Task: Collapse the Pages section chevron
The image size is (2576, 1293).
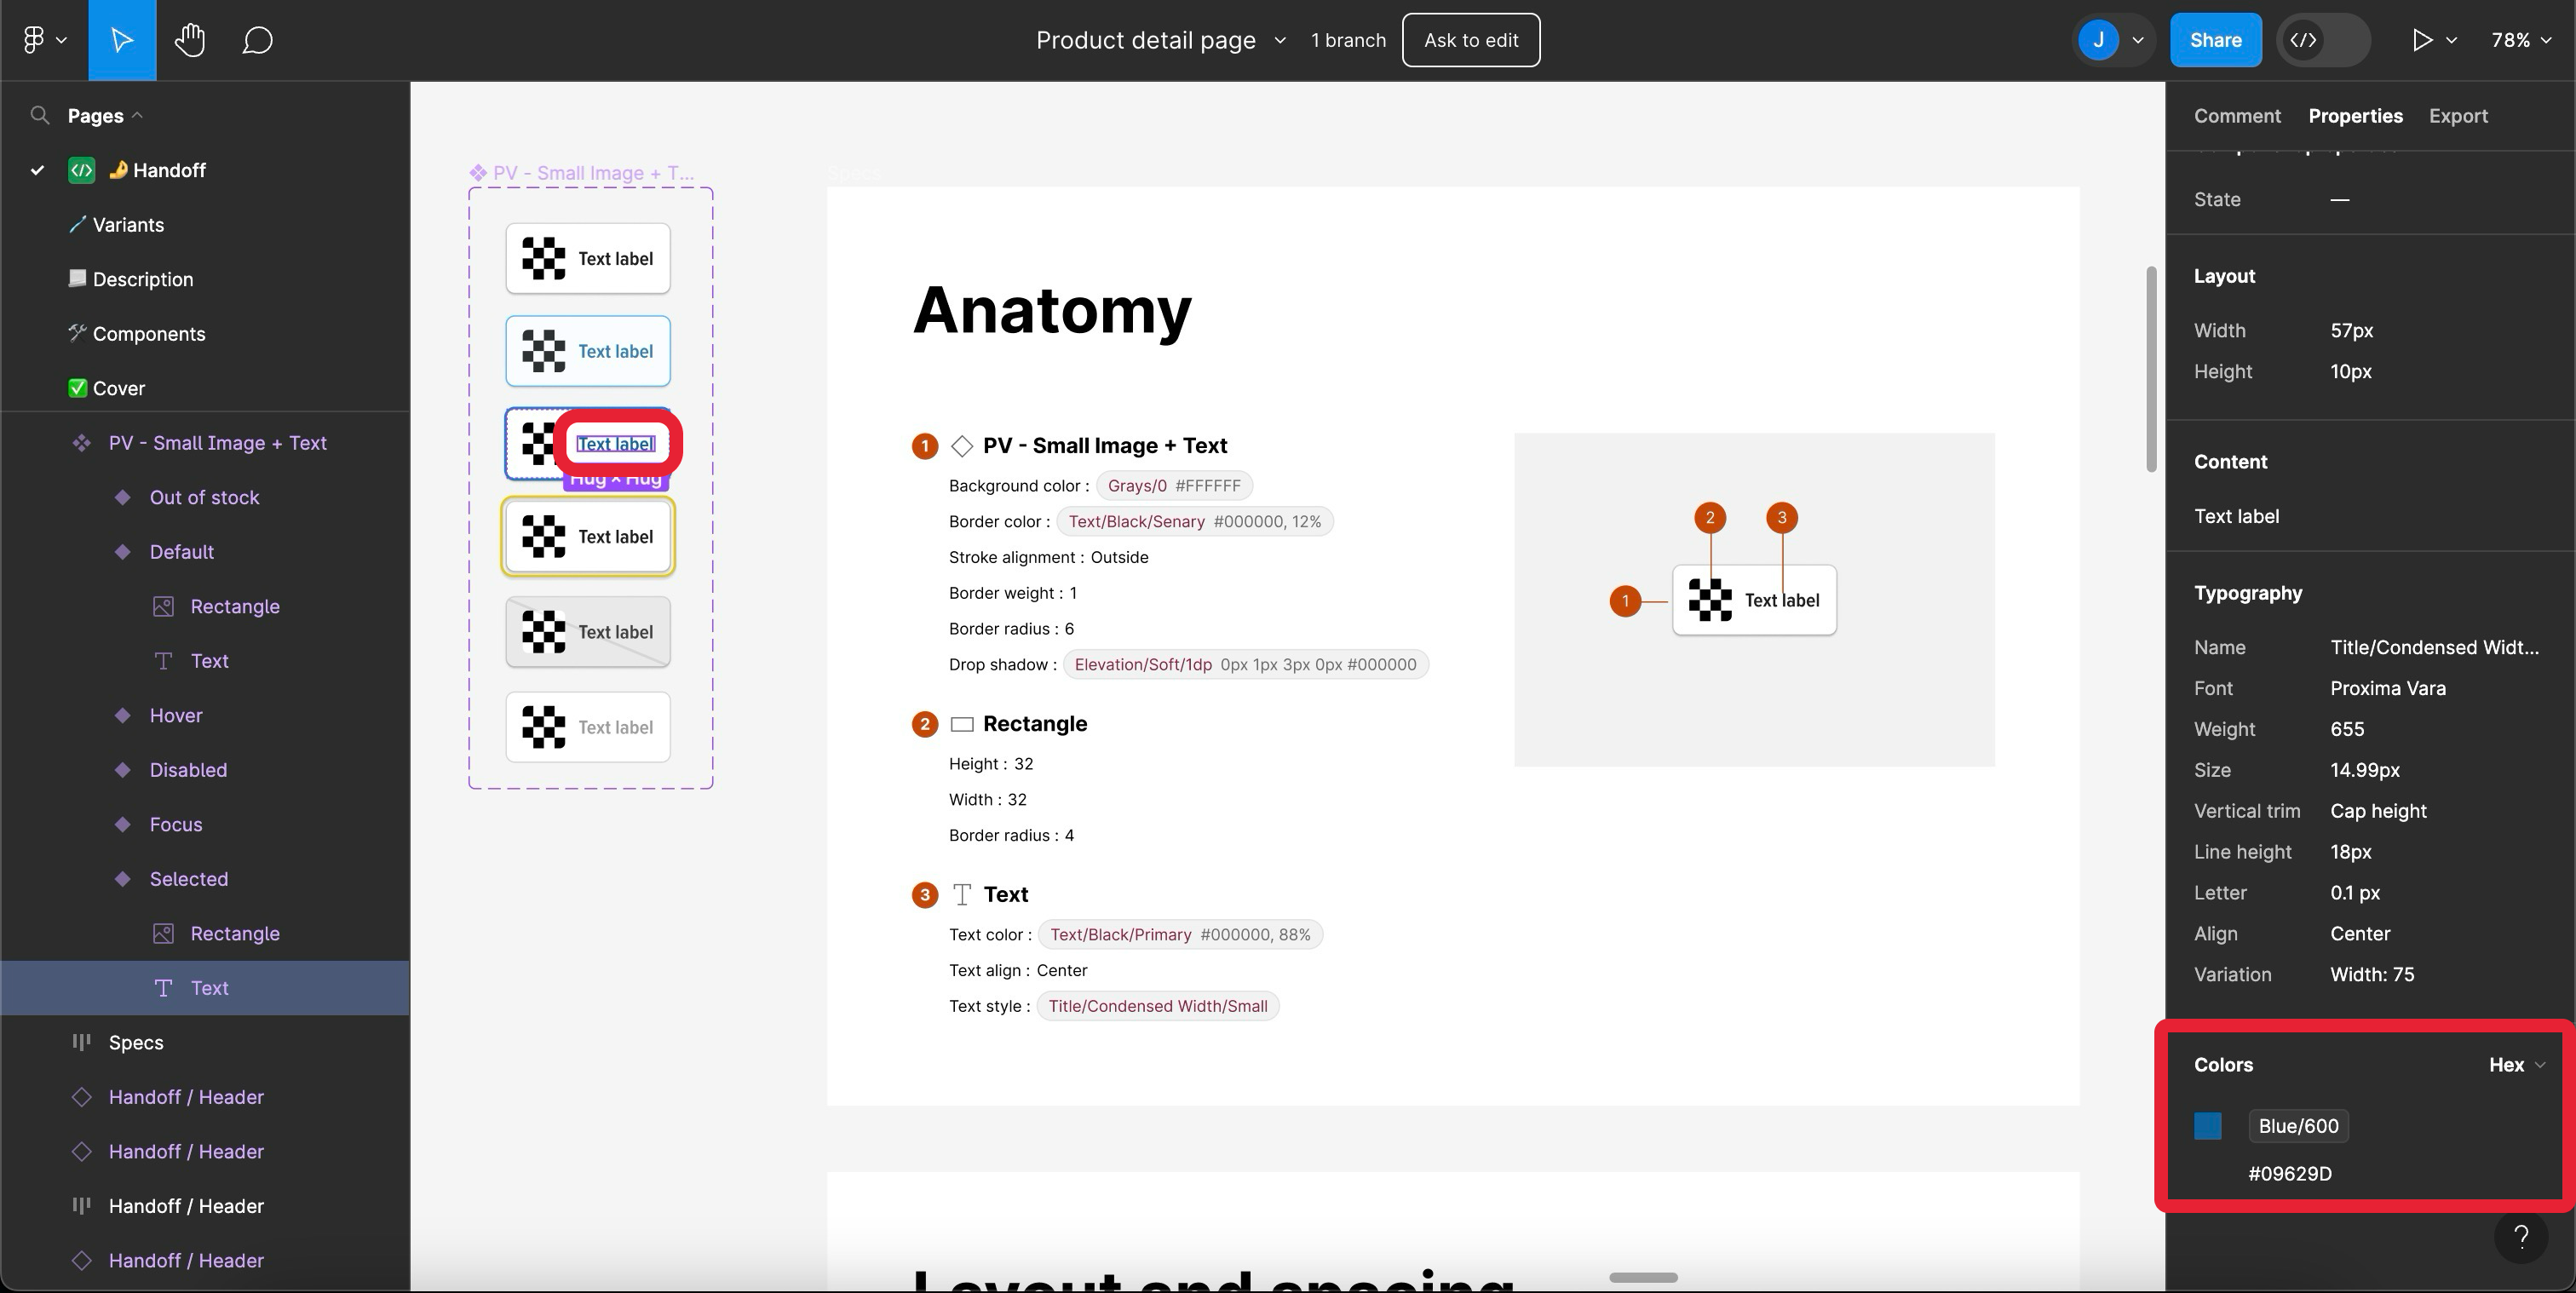Action: [x=137, y=115]
